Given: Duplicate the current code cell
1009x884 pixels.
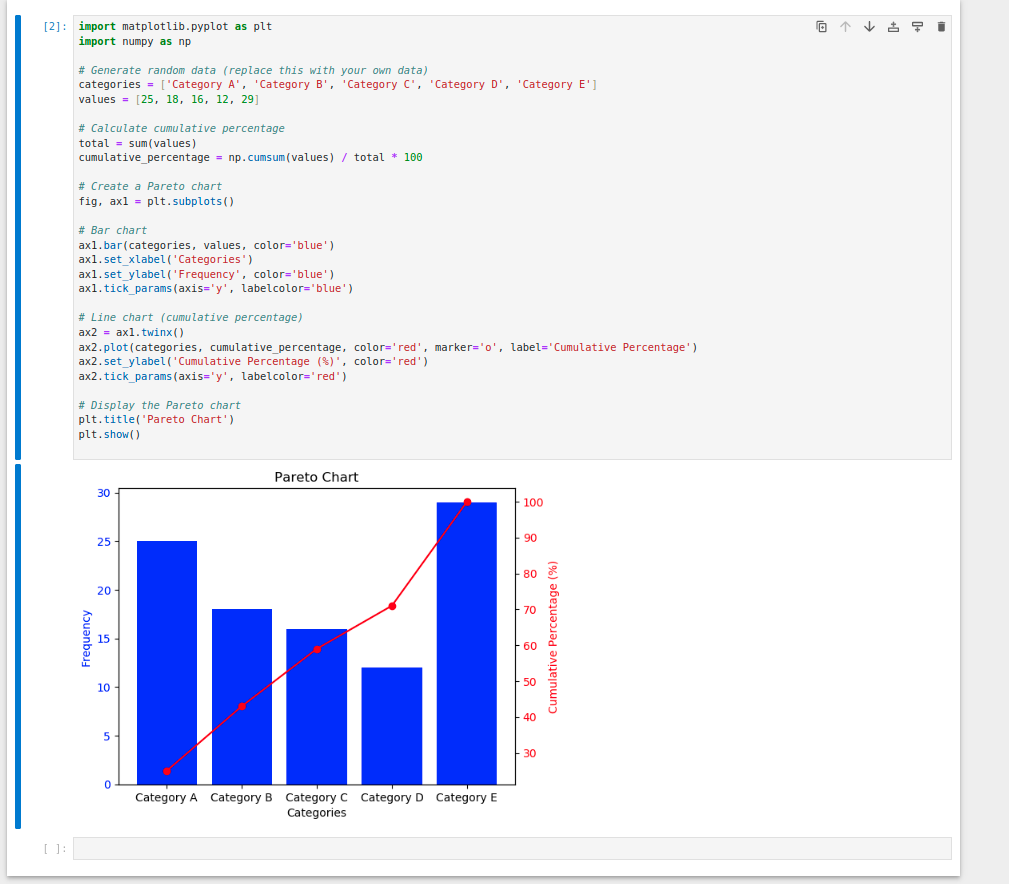Looking at the screenshot, I should [x=821, y=28].
